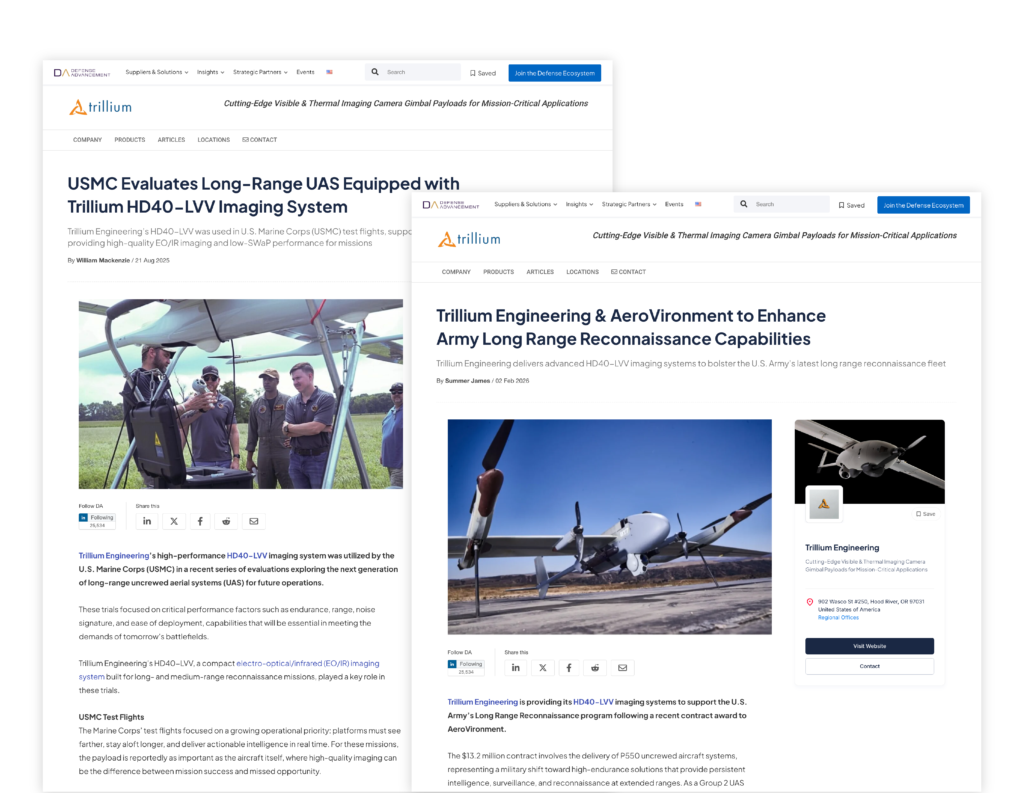
Task: Toggle Saved bookmark in front window header
Action: tap(852, 205)
